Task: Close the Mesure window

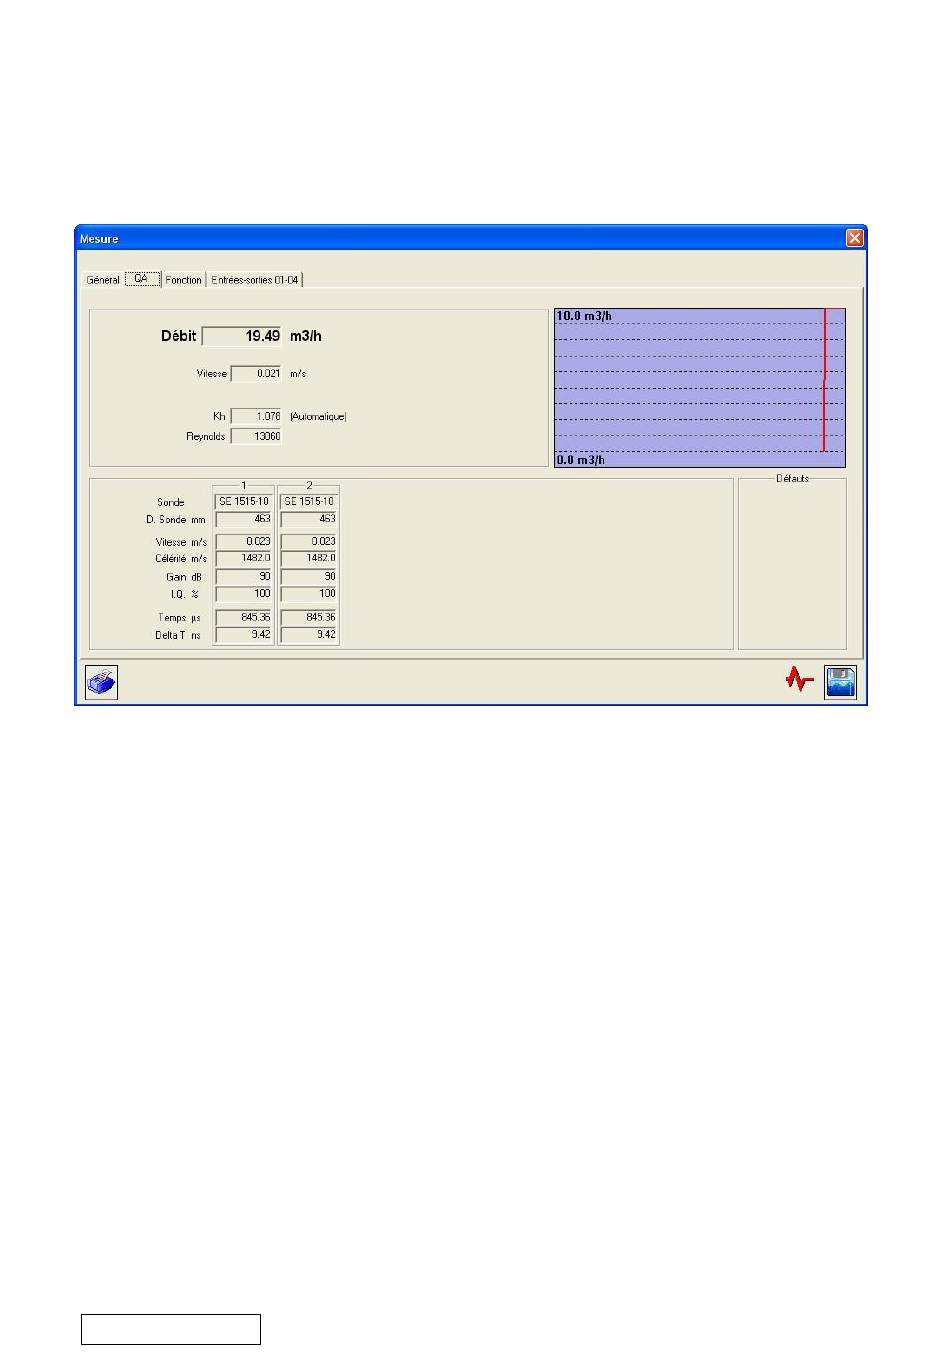Action: click(854, 238)
